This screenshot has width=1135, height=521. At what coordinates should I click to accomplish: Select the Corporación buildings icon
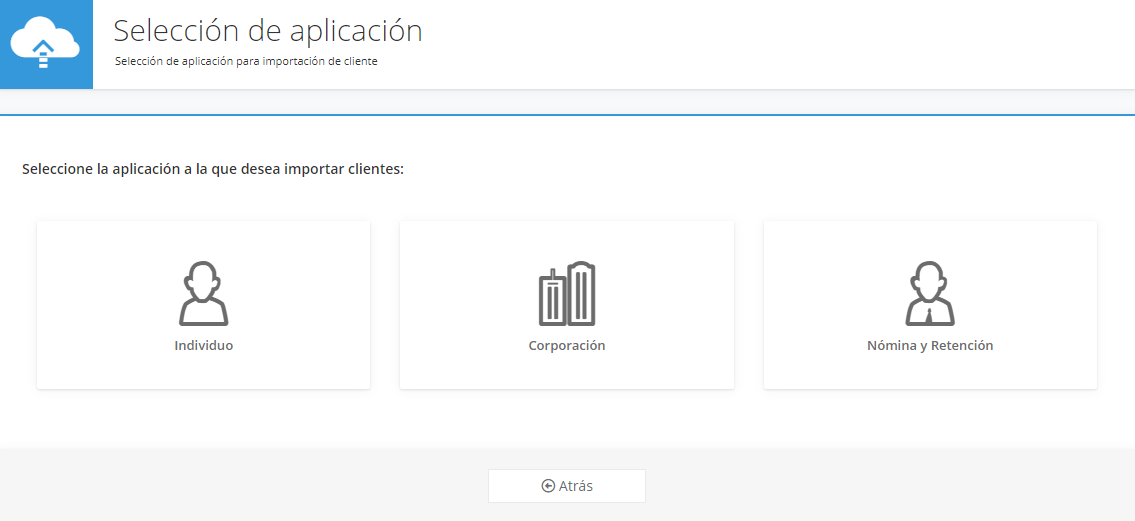point(567,293)
